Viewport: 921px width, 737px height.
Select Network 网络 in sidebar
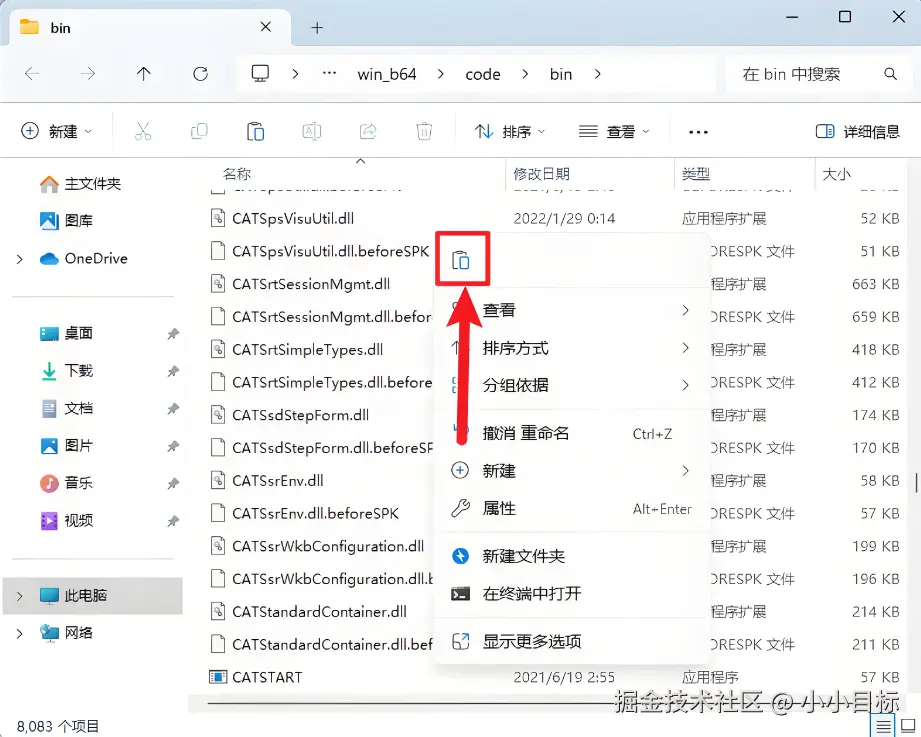(x=66, y=633)
